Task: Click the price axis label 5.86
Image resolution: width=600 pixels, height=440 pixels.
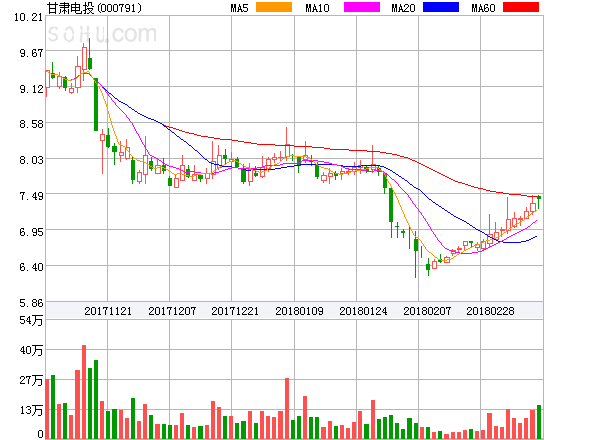Action: coord(31,303)
